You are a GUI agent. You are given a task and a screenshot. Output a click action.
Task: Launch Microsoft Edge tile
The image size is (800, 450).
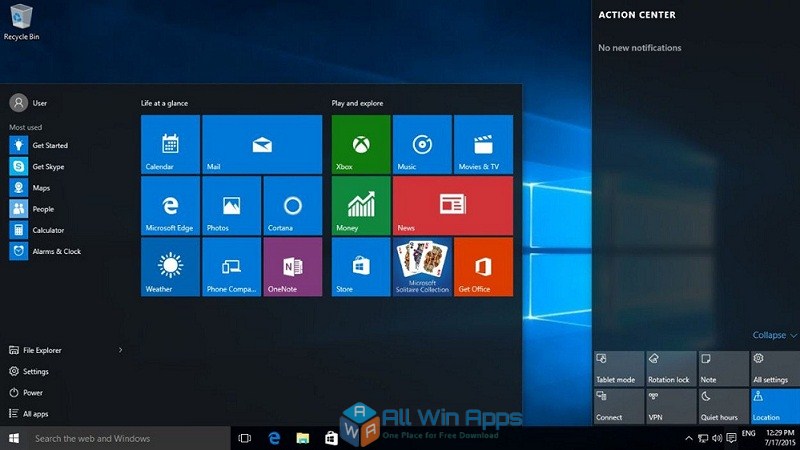click(x=170, y=206)
